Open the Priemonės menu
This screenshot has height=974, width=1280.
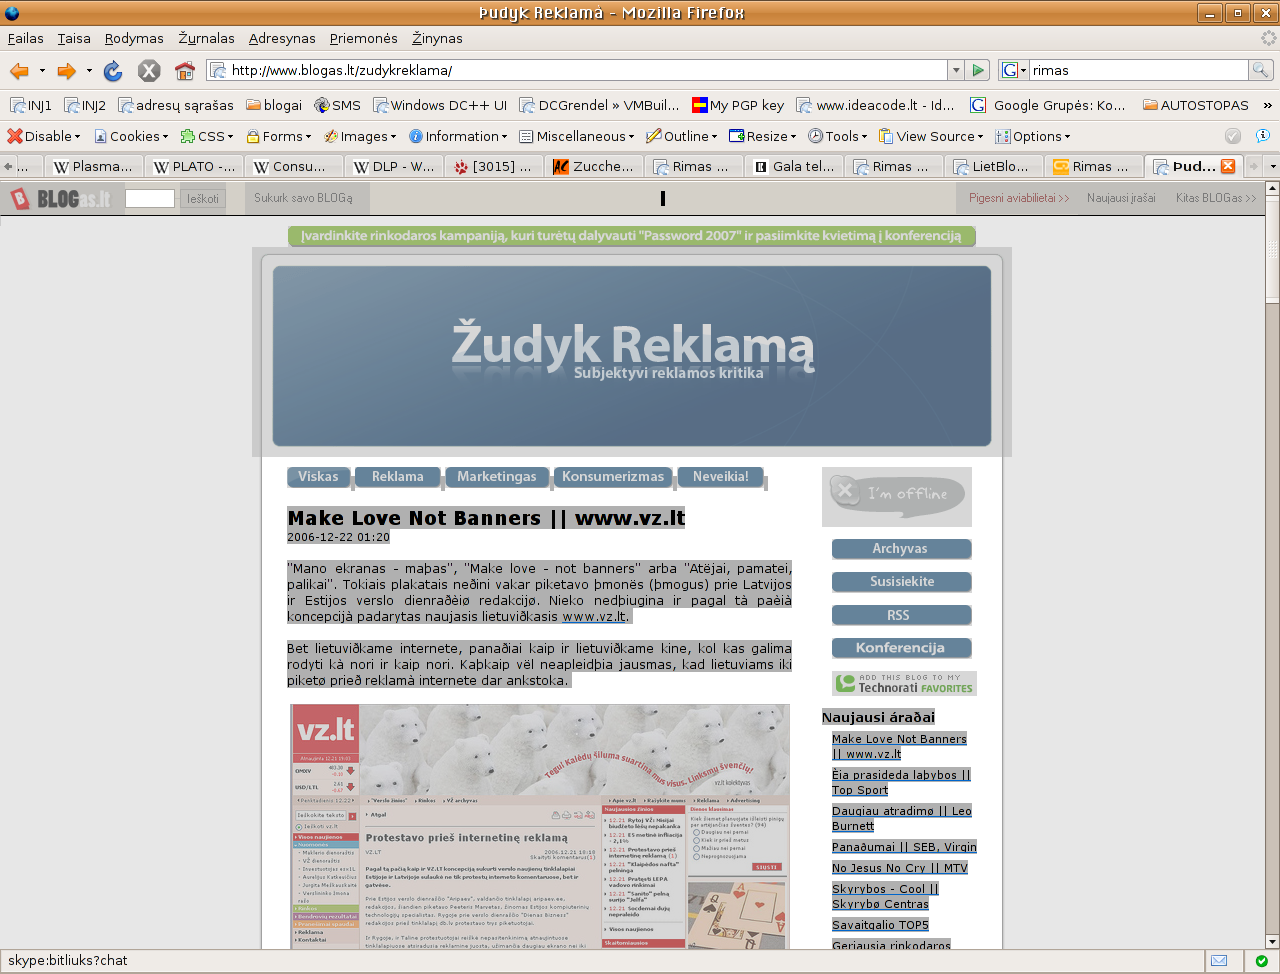[x=364, y=38]
